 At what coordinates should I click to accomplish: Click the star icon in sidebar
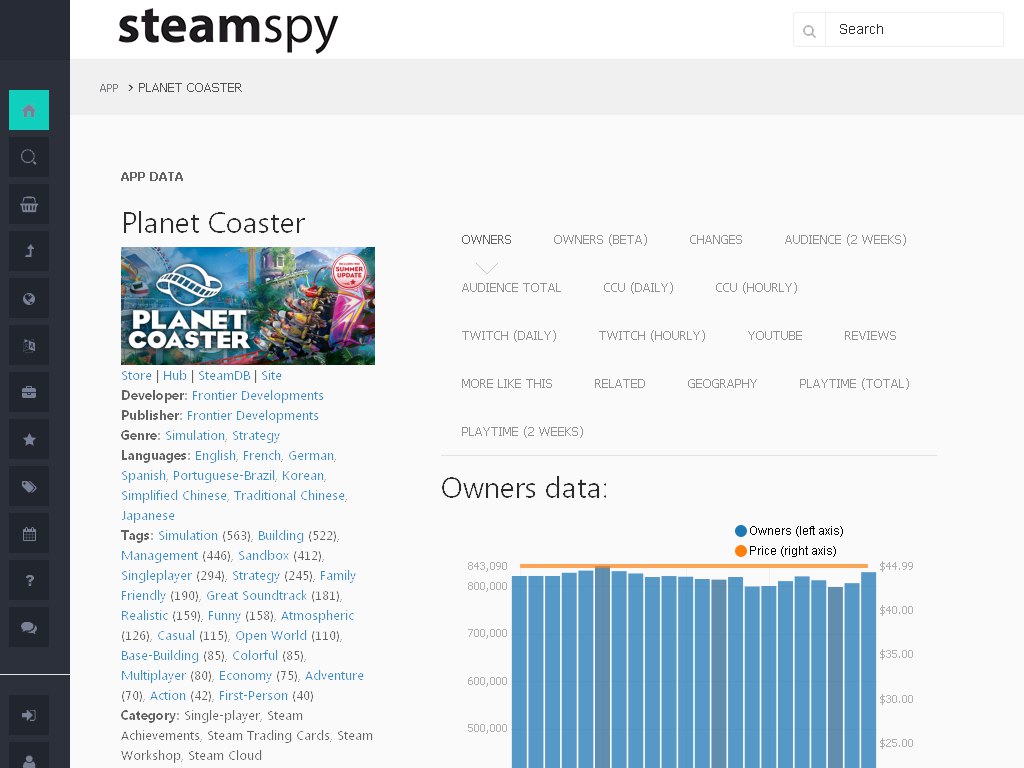click(x=29, y=440)
